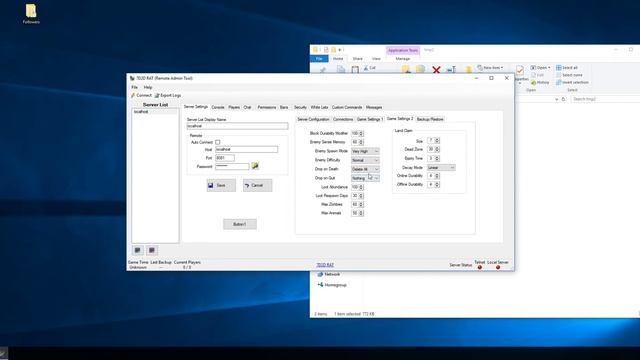Open the Drop on Death dropdown
Screen dimensions: 640x360
(365, 169)
